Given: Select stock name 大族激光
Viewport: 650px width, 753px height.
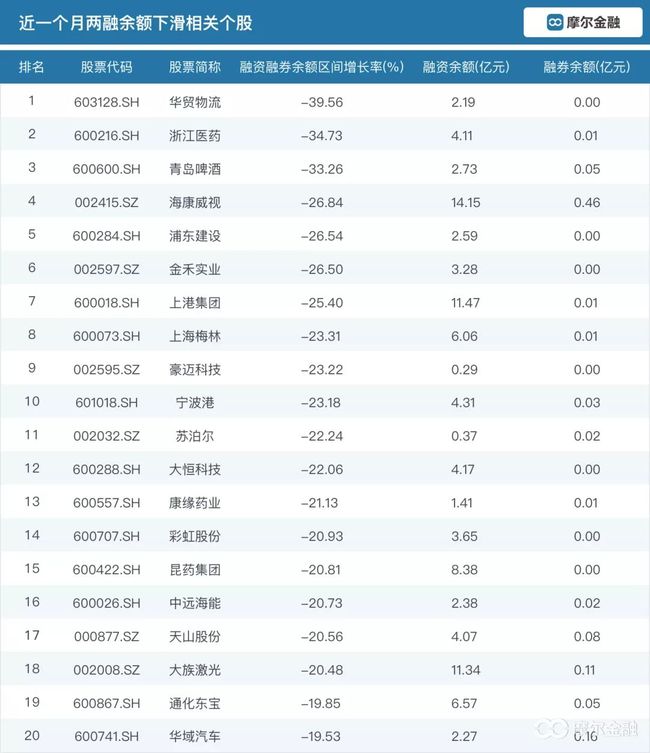Looking at the screenshot, I should click(x=195, y=669).
